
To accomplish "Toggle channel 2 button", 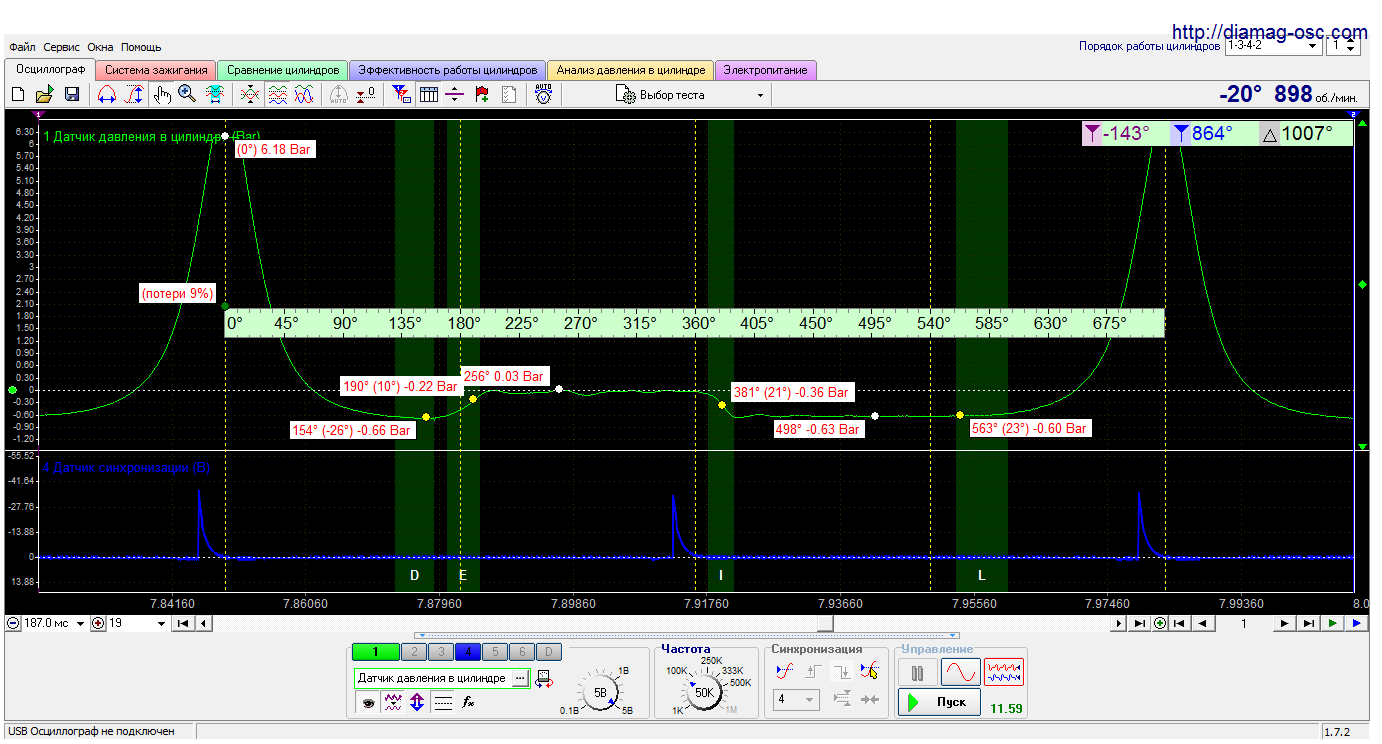I will pos(414,651).
